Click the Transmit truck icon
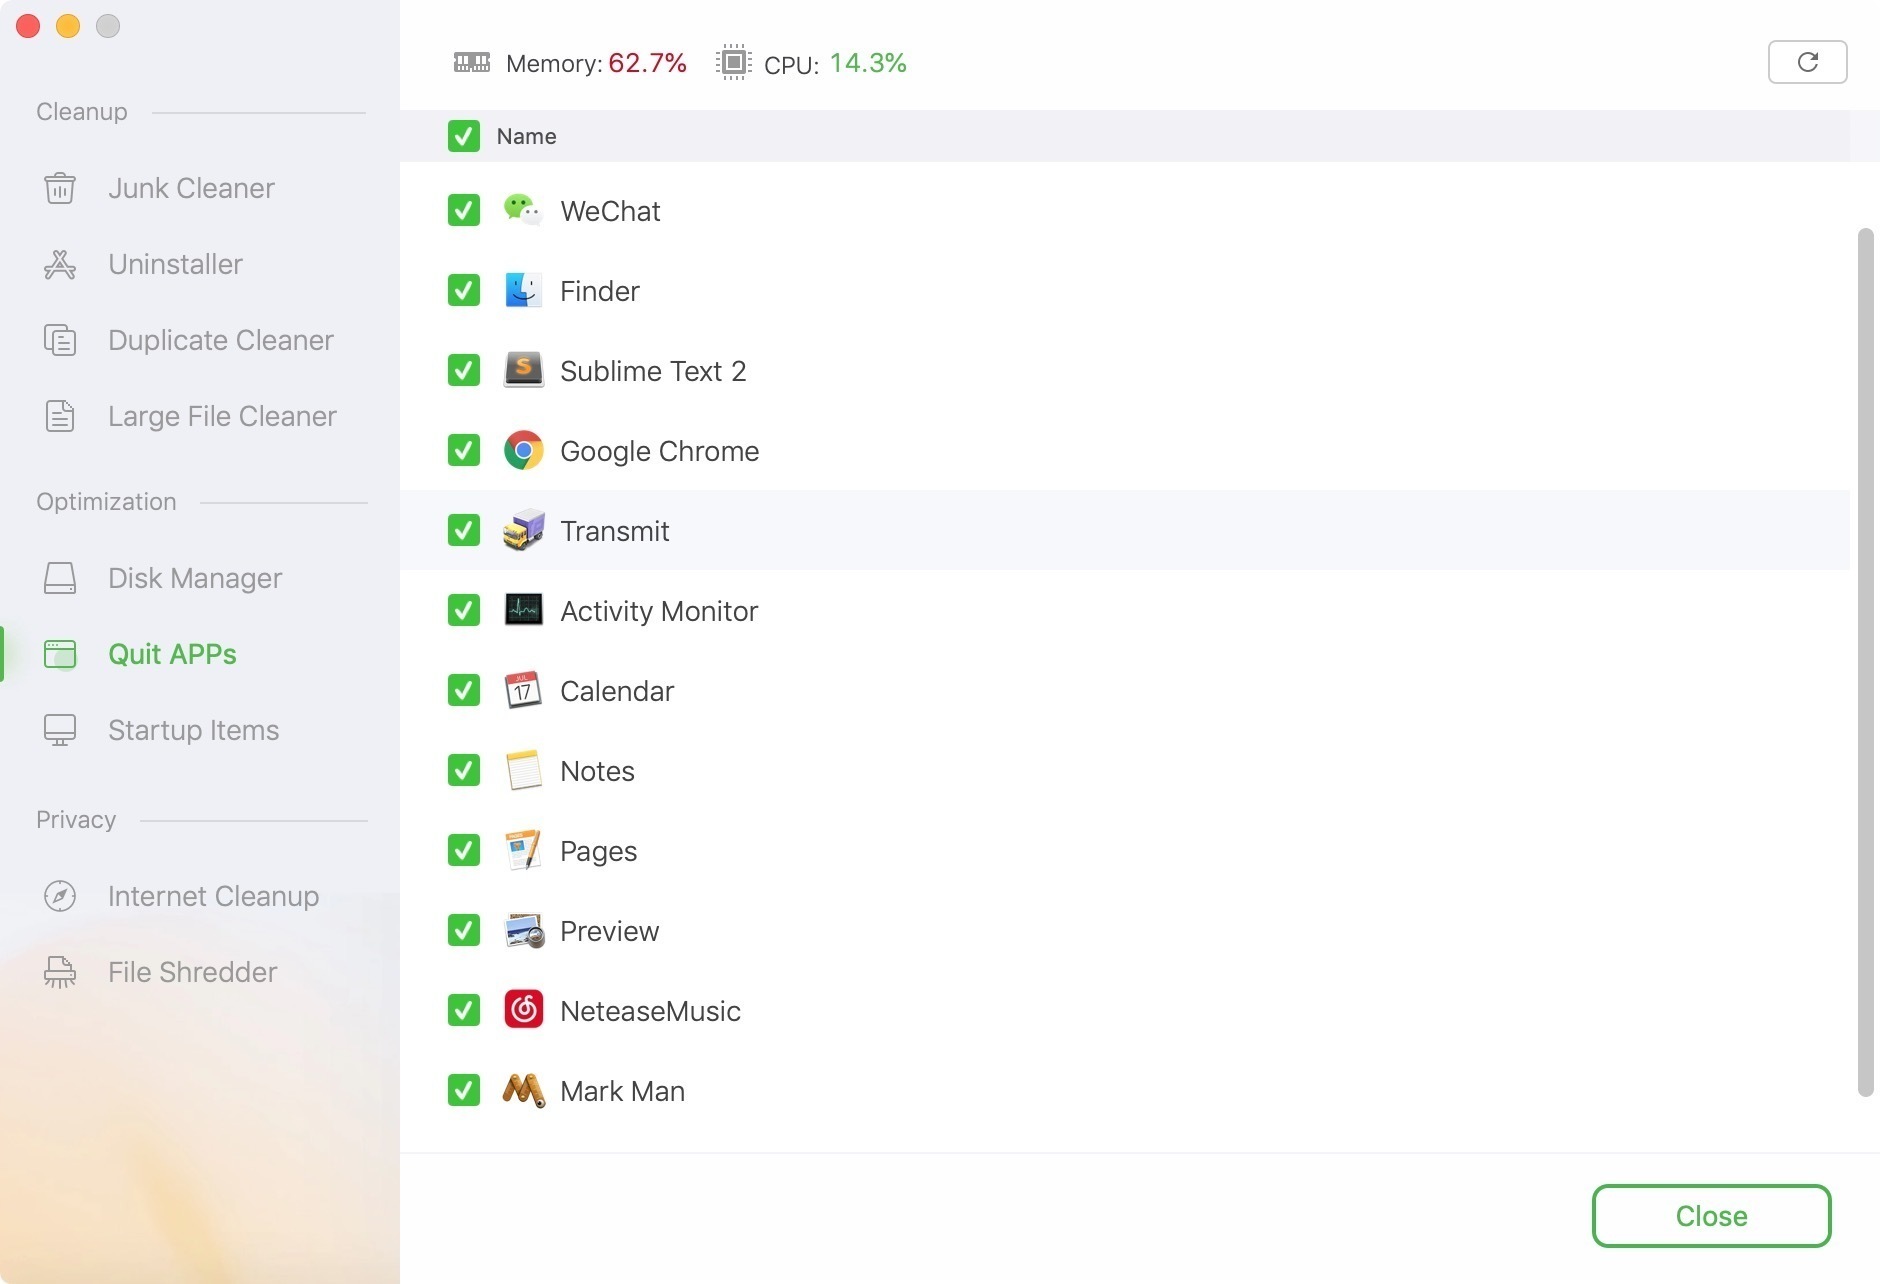Screen dimensions: 1880x1284 (523, 530)
